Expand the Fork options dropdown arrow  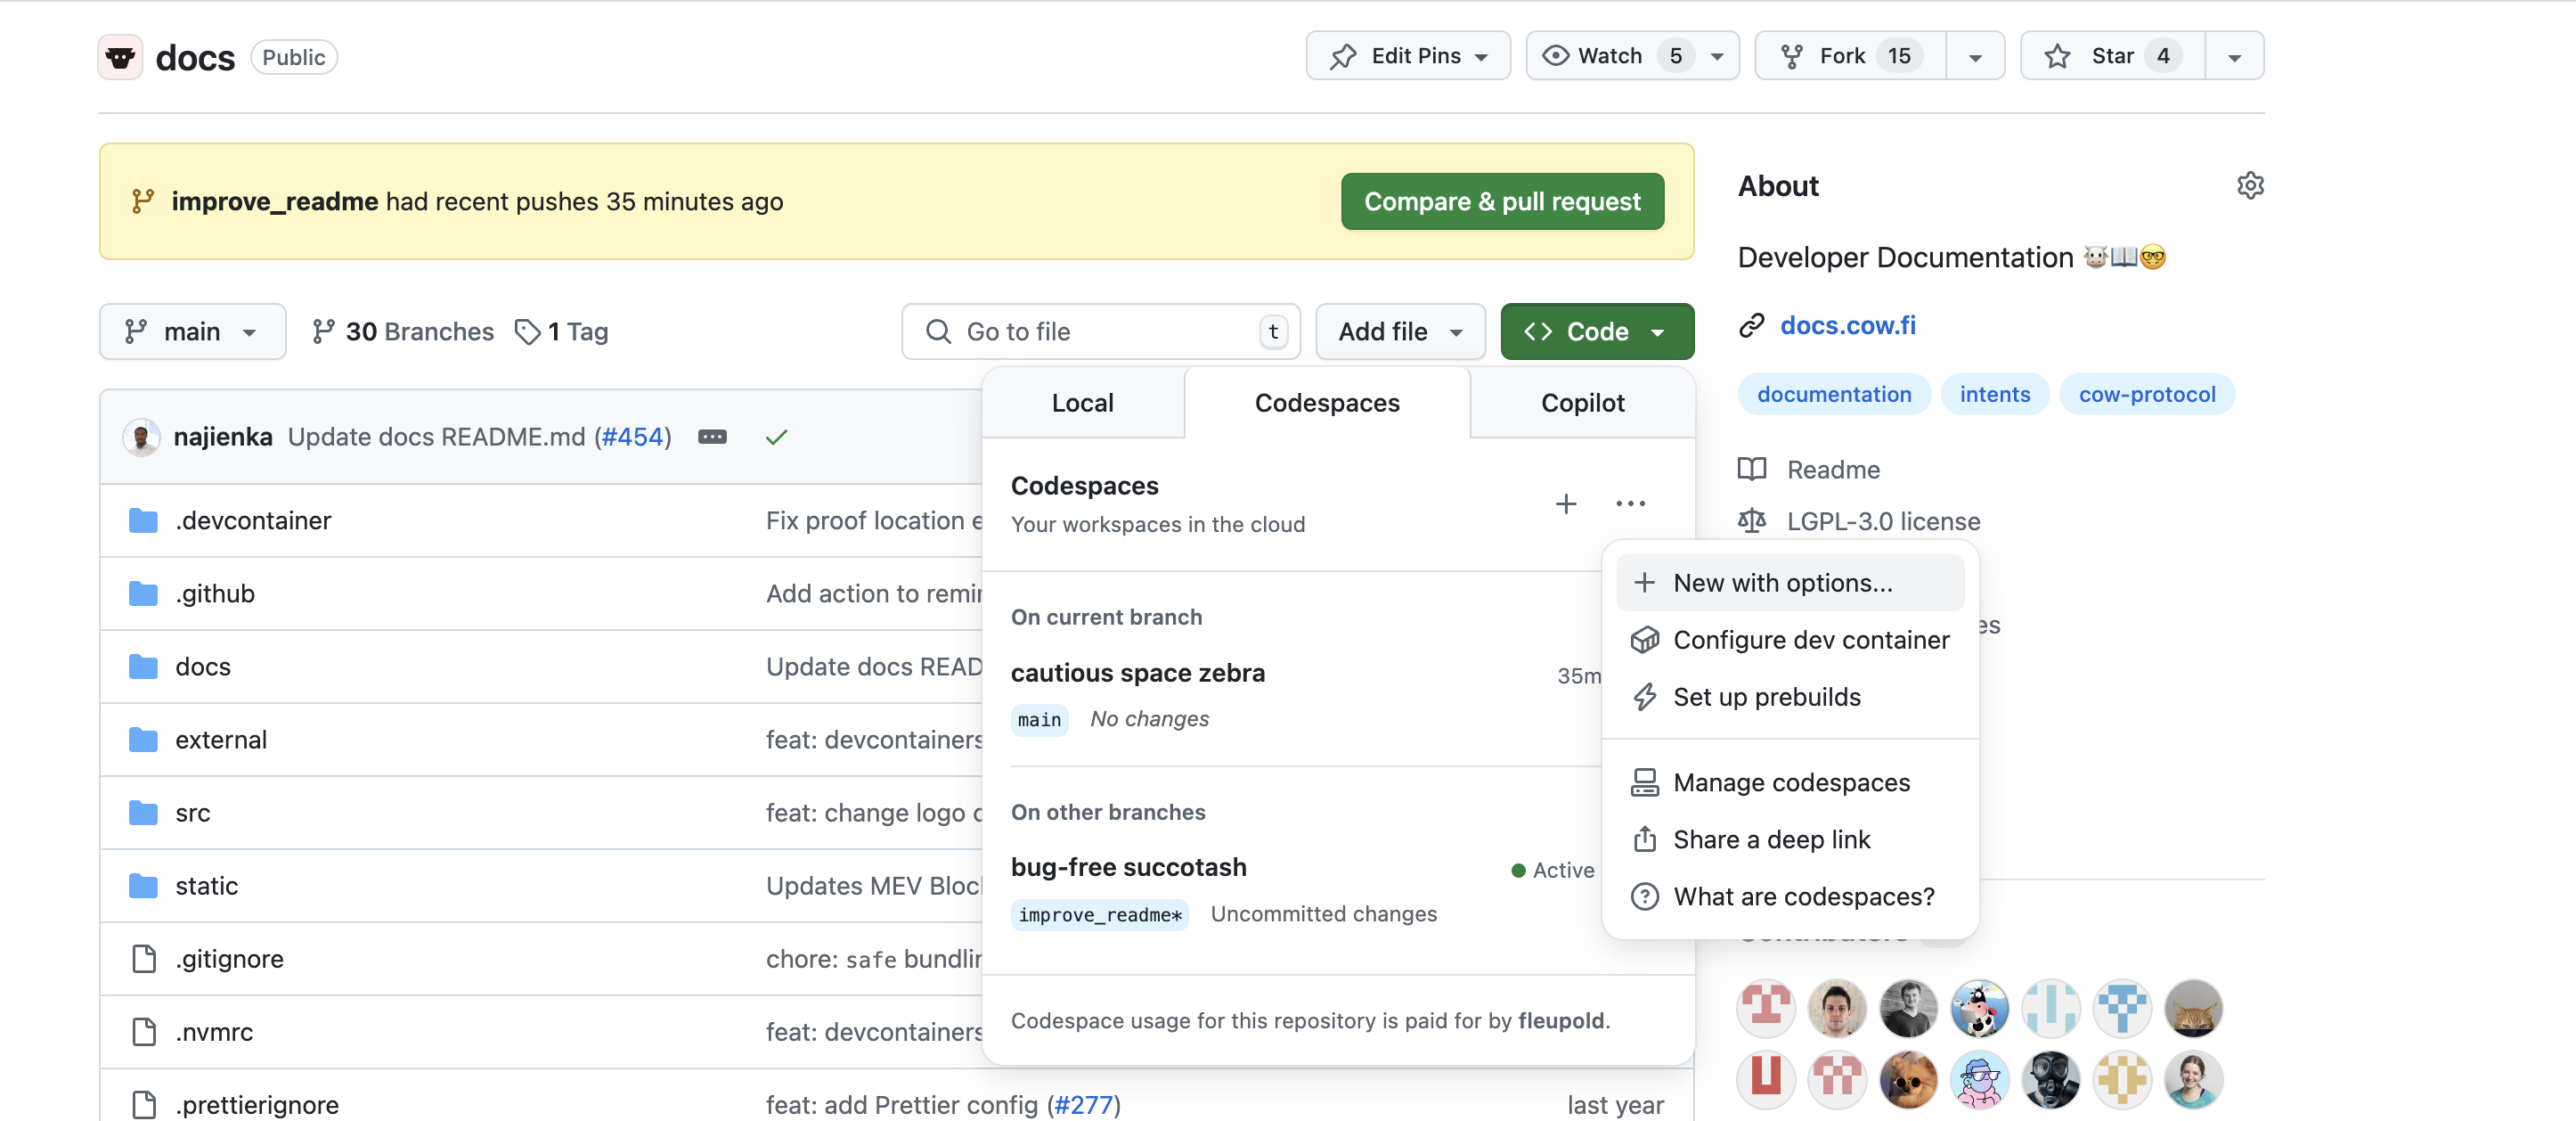(x=1975, y=56)
